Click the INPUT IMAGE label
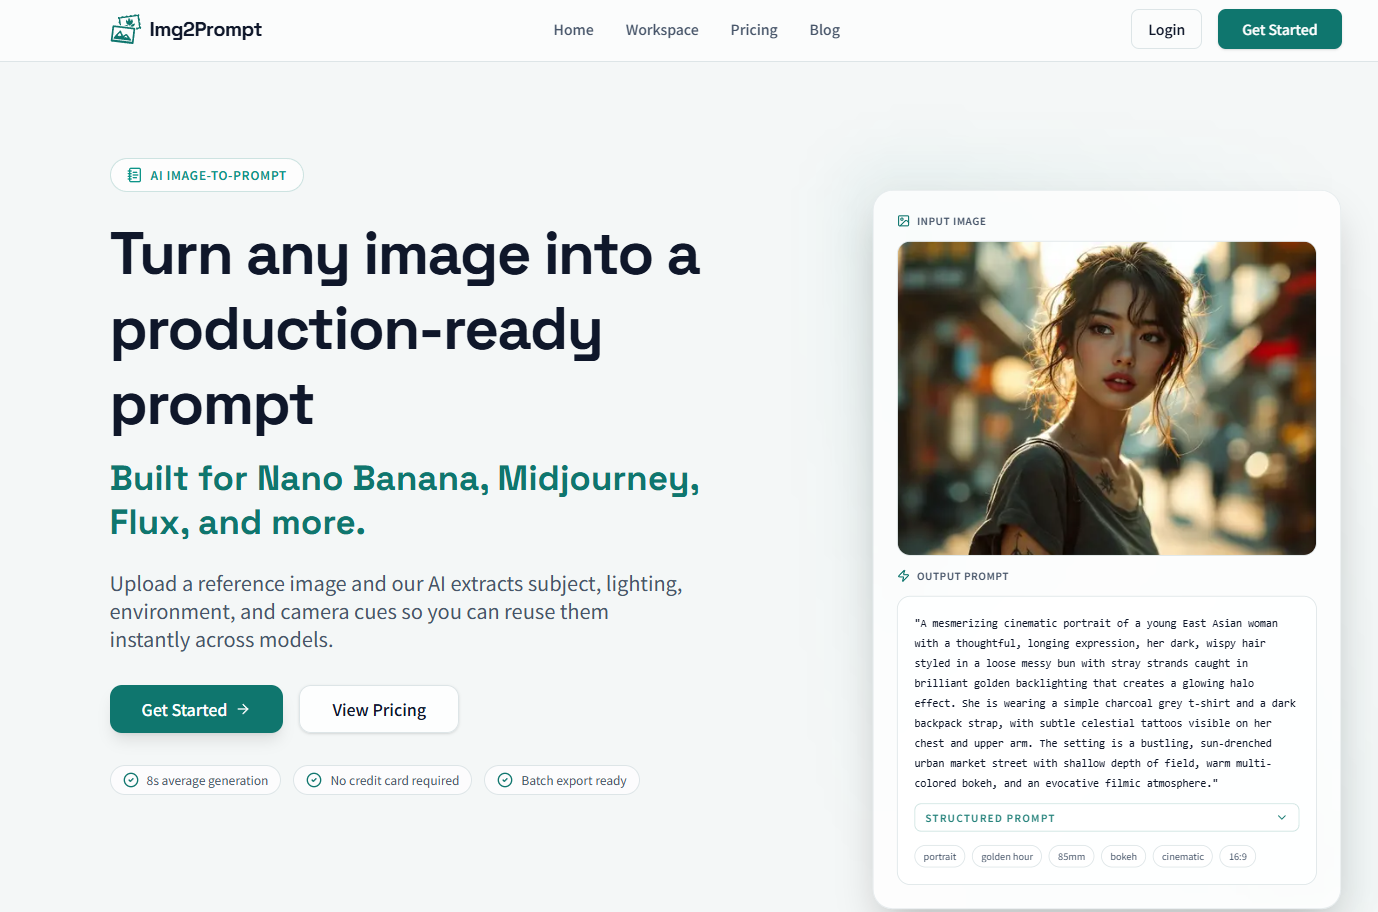This screenshot has width=1378, height=912. (951, 221)
